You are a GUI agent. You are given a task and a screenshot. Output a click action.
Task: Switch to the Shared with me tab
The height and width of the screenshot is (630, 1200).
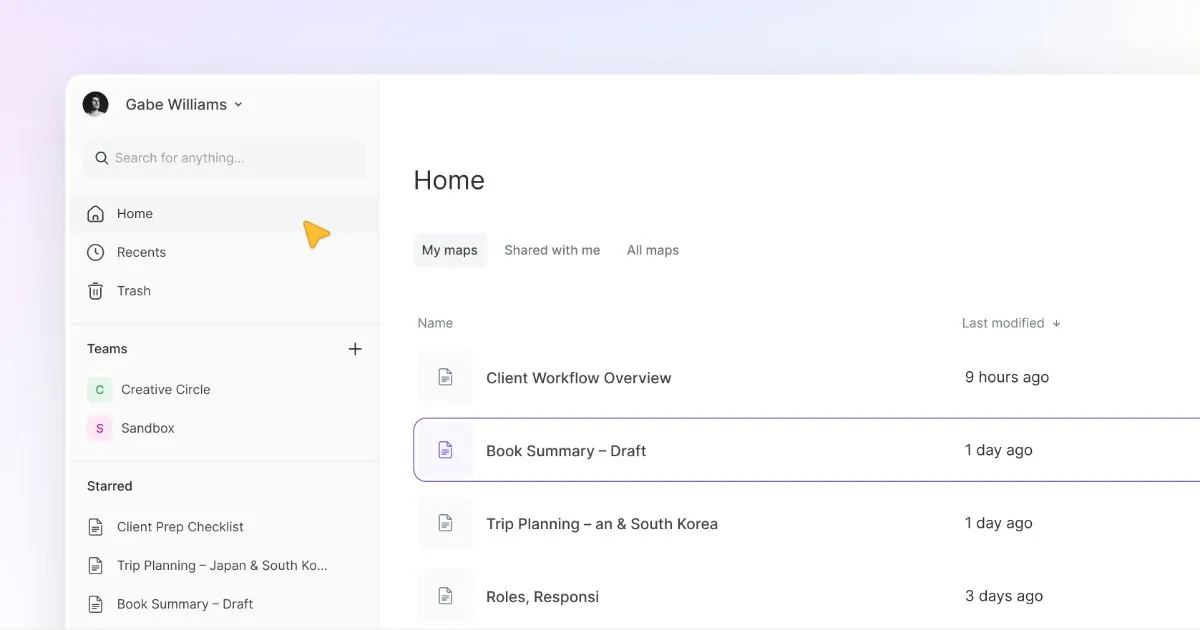[x=552, y=249]
